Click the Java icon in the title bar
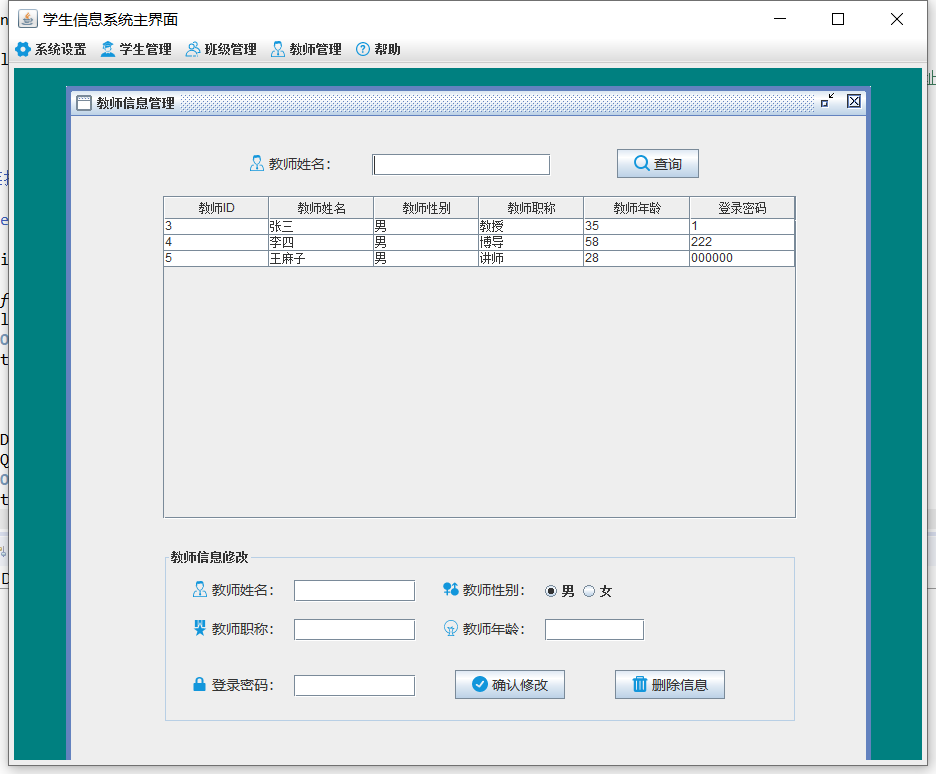The image size is (936, 774). point(27,19)
